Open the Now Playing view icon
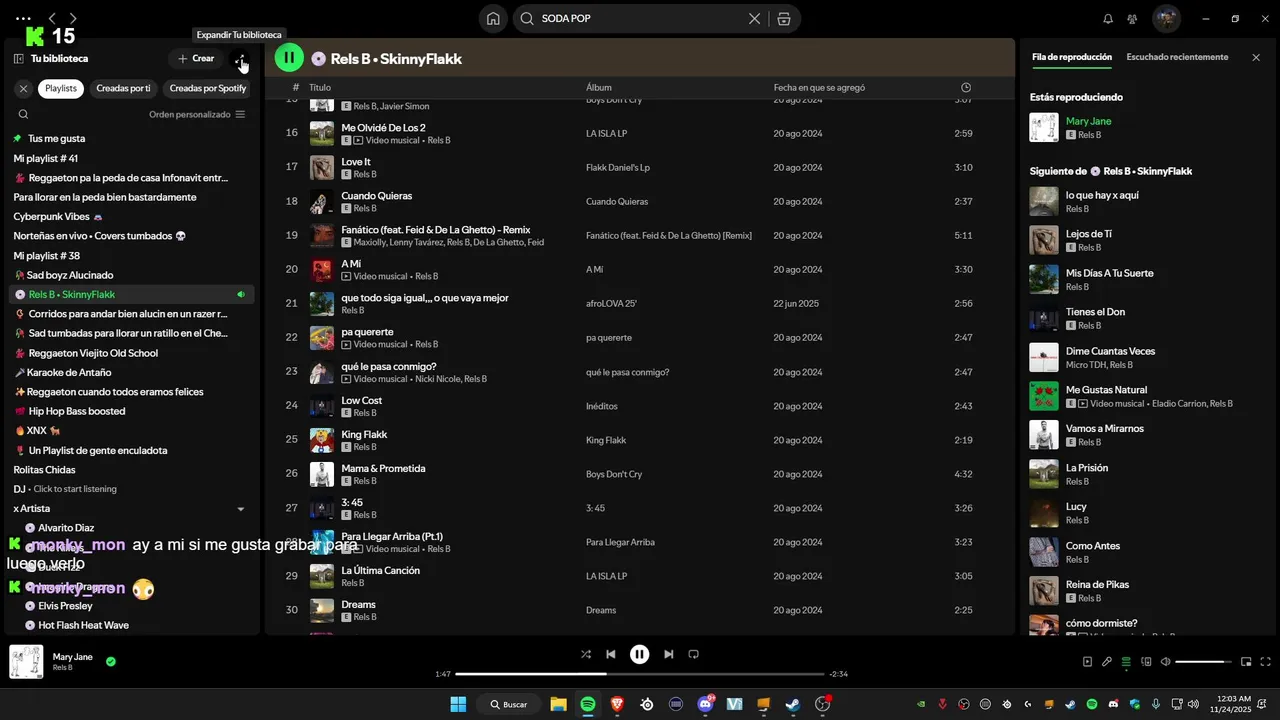Viewport: 1280px width, 720px height. coord(1087,661)
